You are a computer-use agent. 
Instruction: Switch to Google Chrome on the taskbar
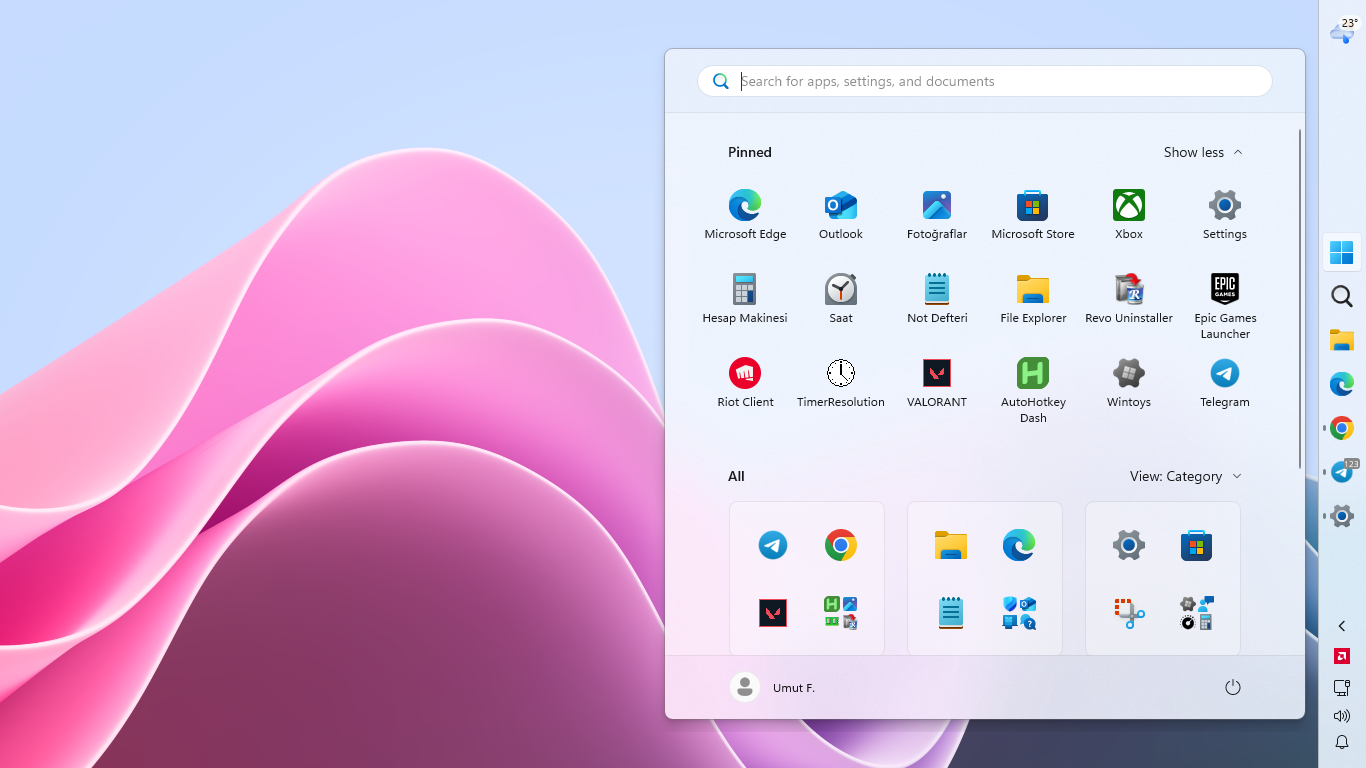click(x=1342, y=428)
